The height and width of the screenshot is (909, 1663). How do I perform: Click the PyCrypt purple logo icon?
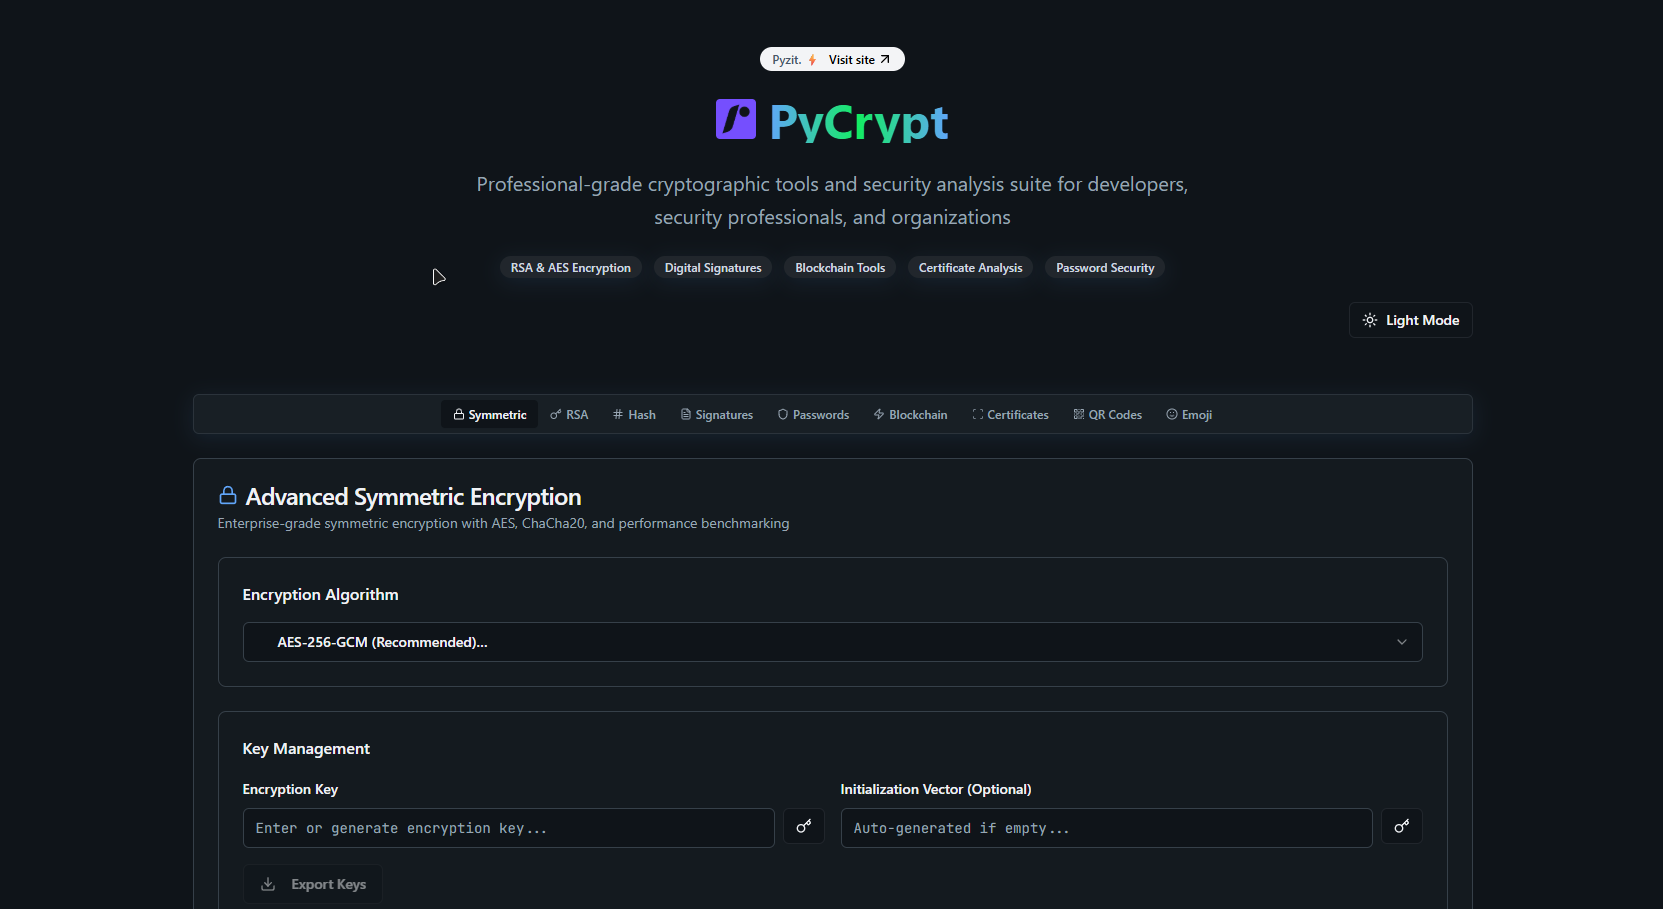click(735, 120)
